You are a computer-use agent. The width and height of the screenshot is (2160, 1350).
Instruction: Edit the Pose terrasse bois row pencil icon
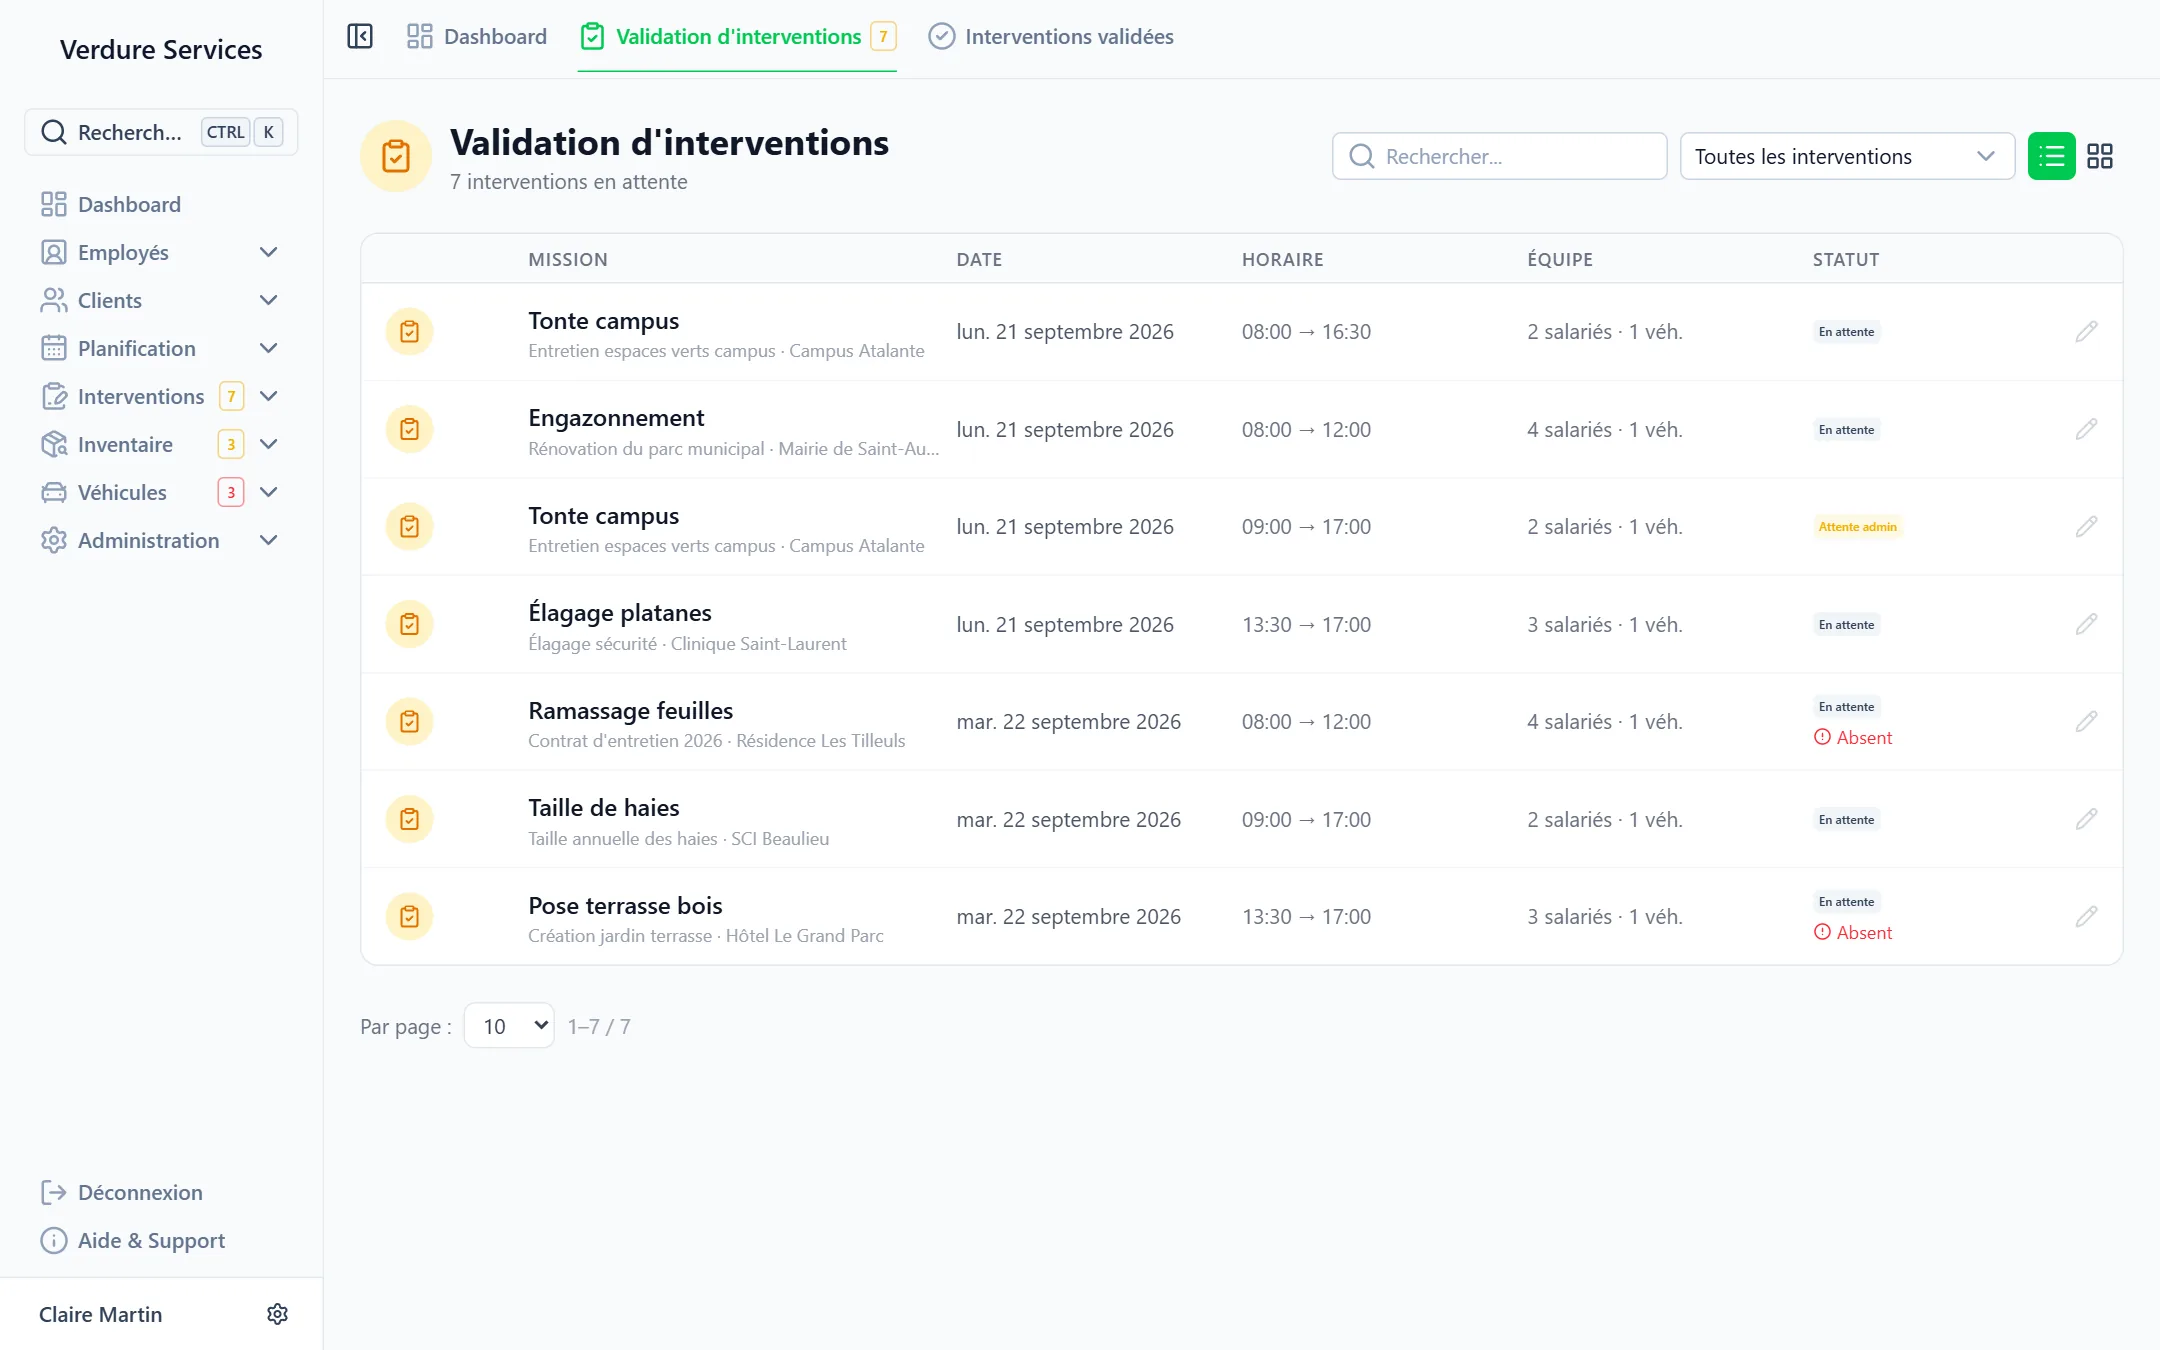click(2086, 916)
